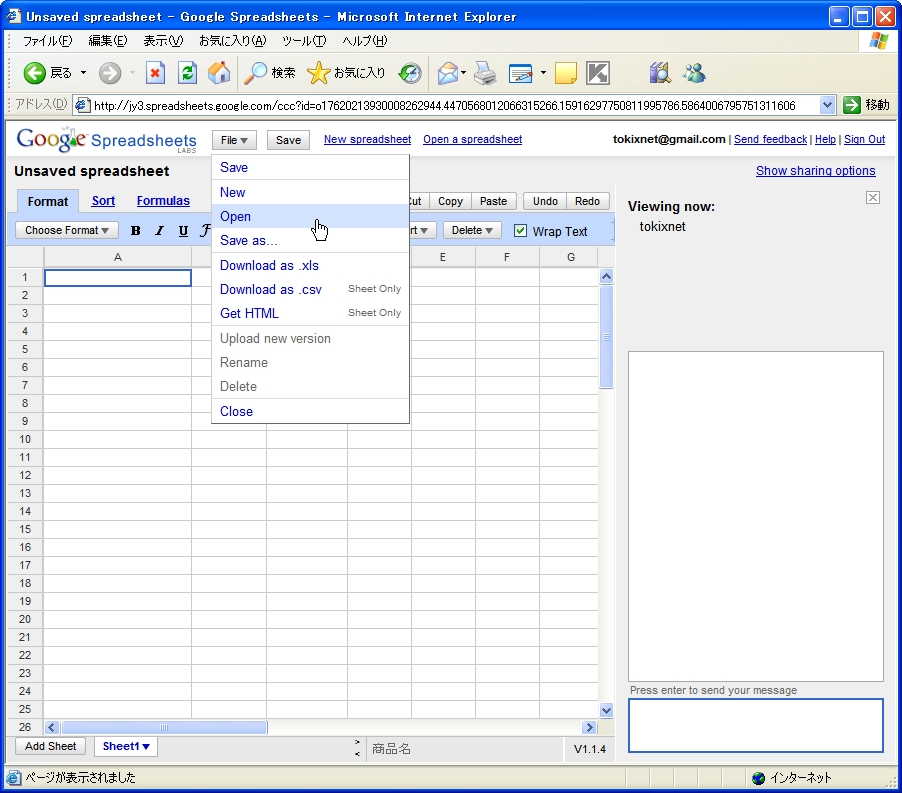The height and width of the screenshot is (793, 902).
Task: Expand the Delete dropdown in toolbar
Action: coord(472,230)
